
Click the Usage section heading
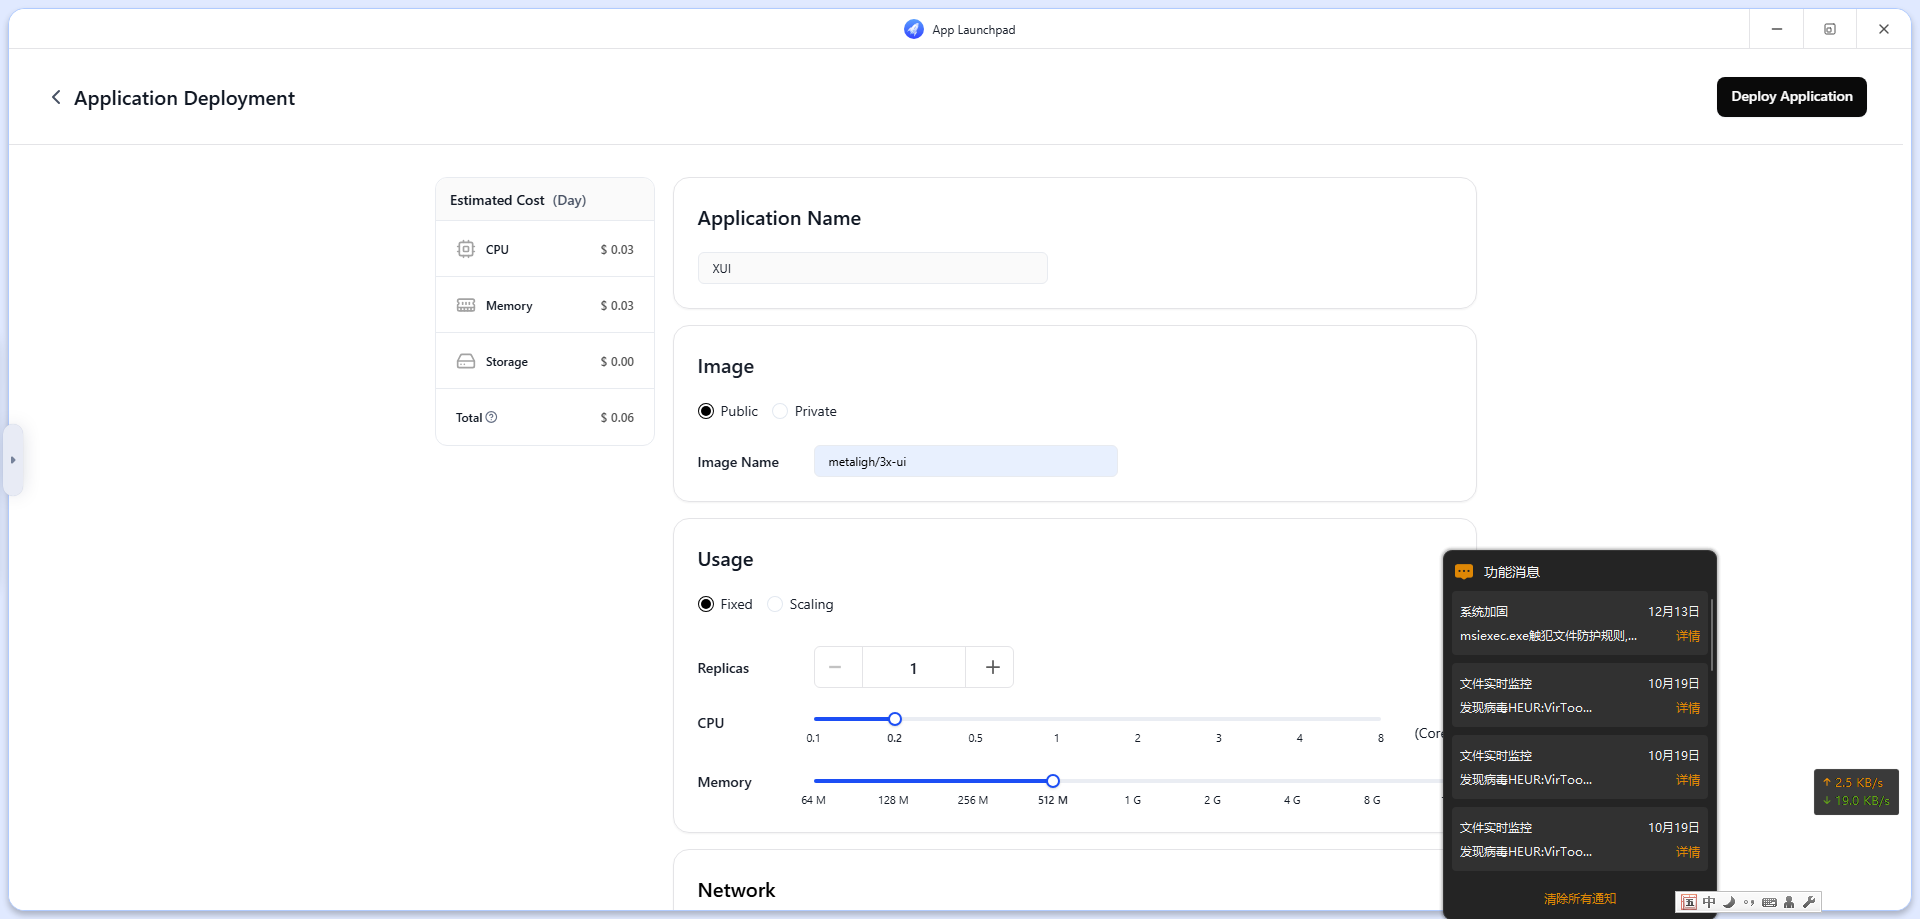725,559
